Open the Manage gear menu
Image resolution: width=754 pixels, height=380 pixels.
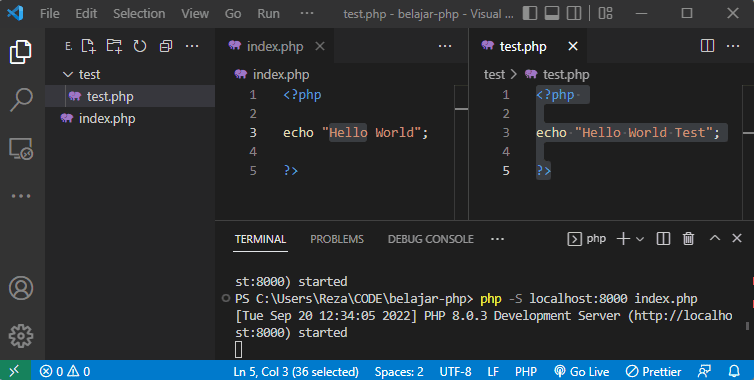21,336
